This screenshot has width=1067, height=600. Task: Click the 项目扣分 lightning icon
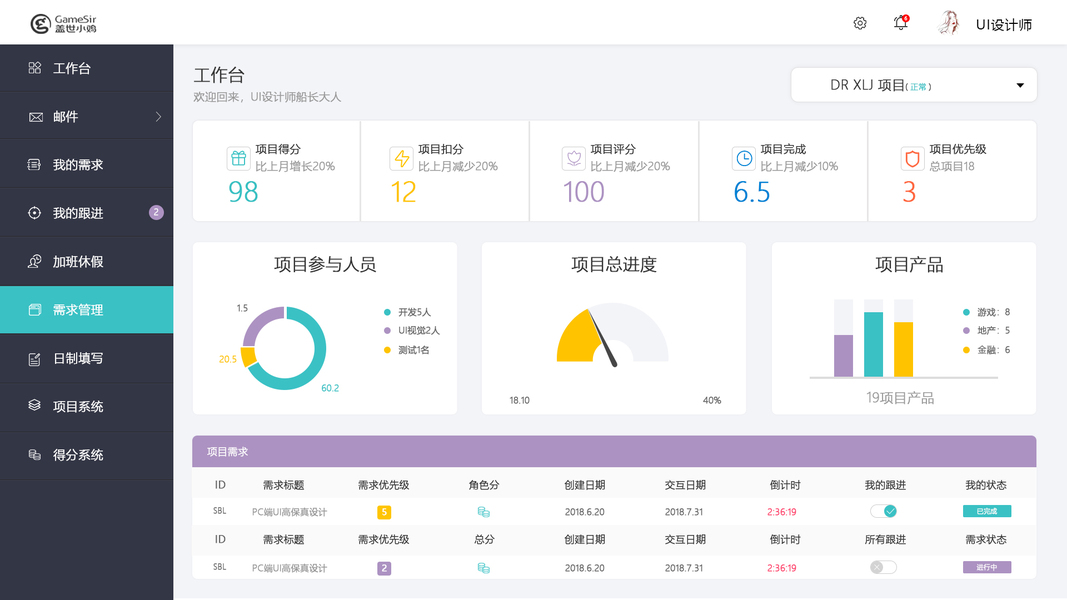[401, 159]
